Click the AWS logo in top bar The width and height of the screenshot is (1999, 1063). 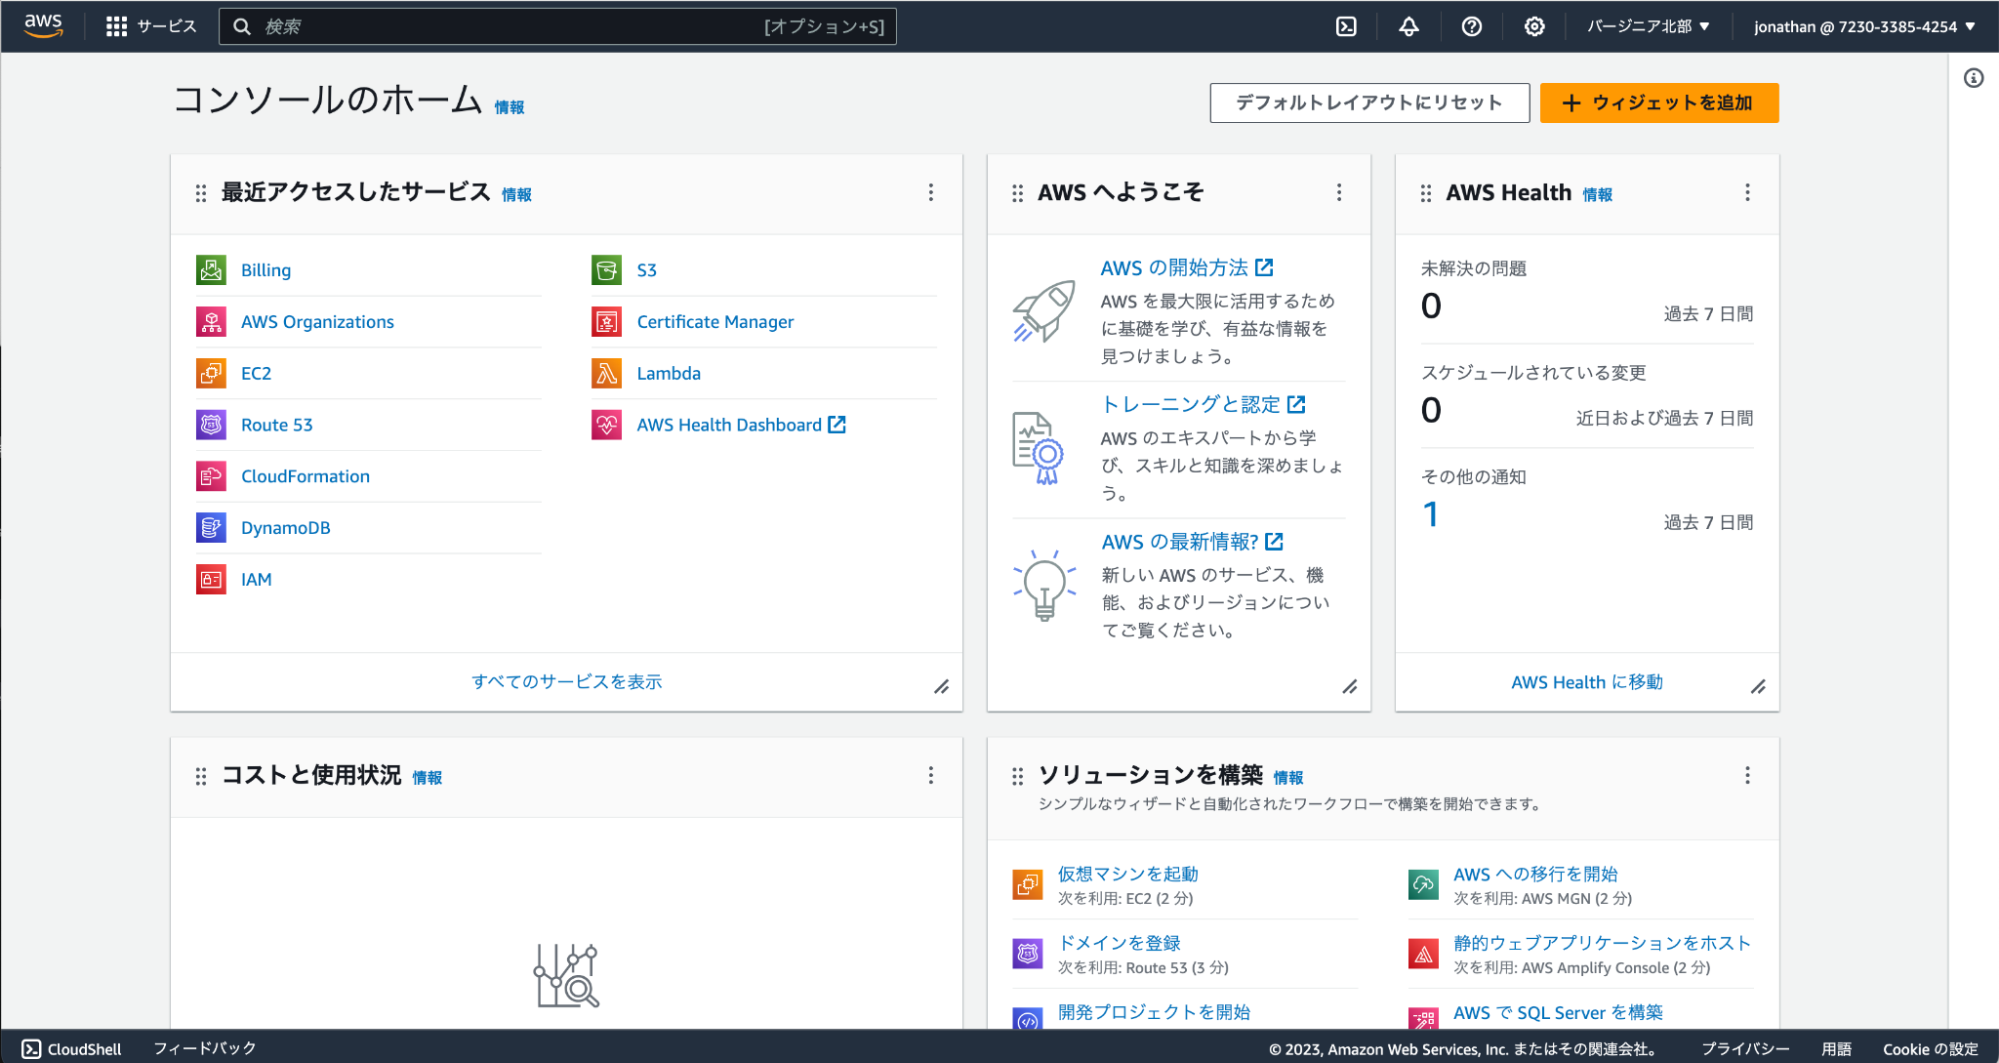pos(44,25)
